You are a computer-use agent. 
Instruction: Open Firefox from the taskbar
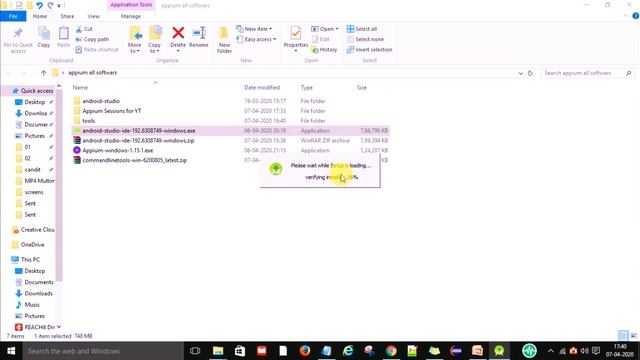[304, 351]
